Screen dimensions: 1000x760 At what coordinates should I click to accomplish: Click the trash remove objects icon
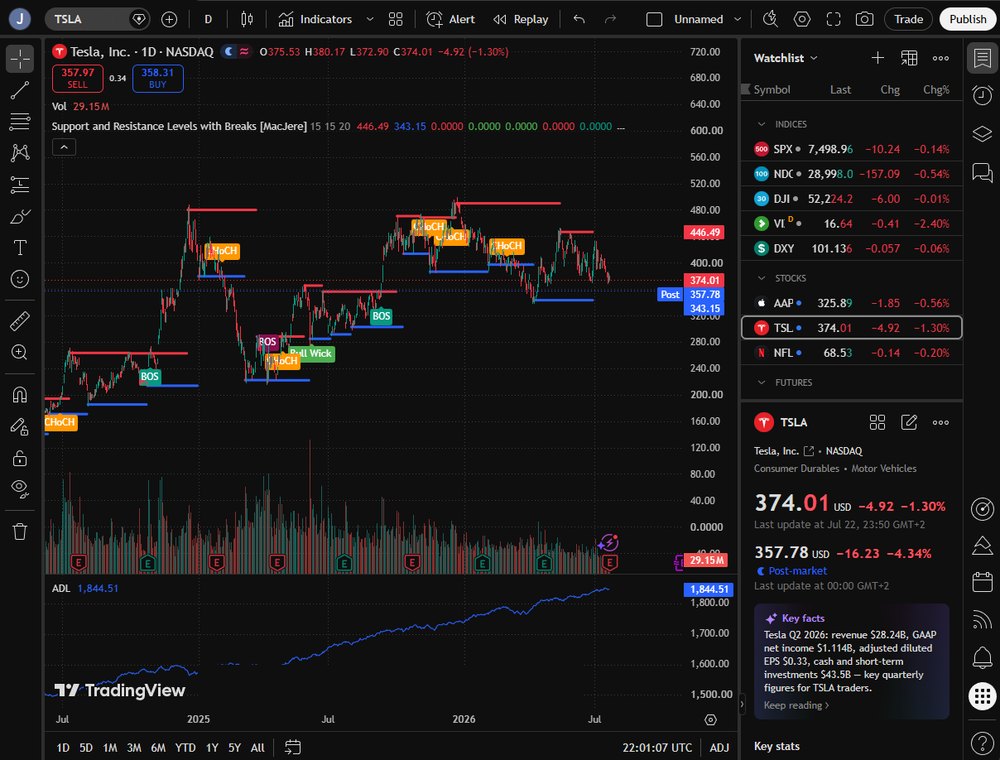click(x=20, y=531)
